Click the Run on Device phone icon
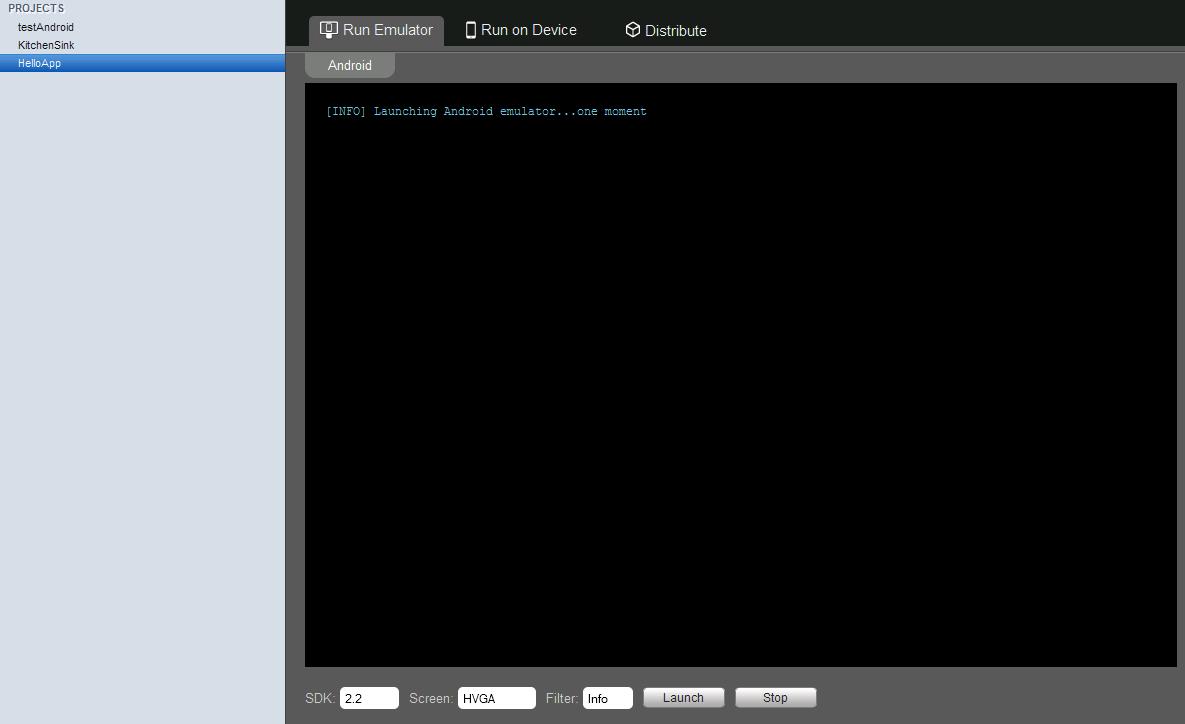This screenshot has width=1185, height=724. pyautogui.click(x=470, y=29)
